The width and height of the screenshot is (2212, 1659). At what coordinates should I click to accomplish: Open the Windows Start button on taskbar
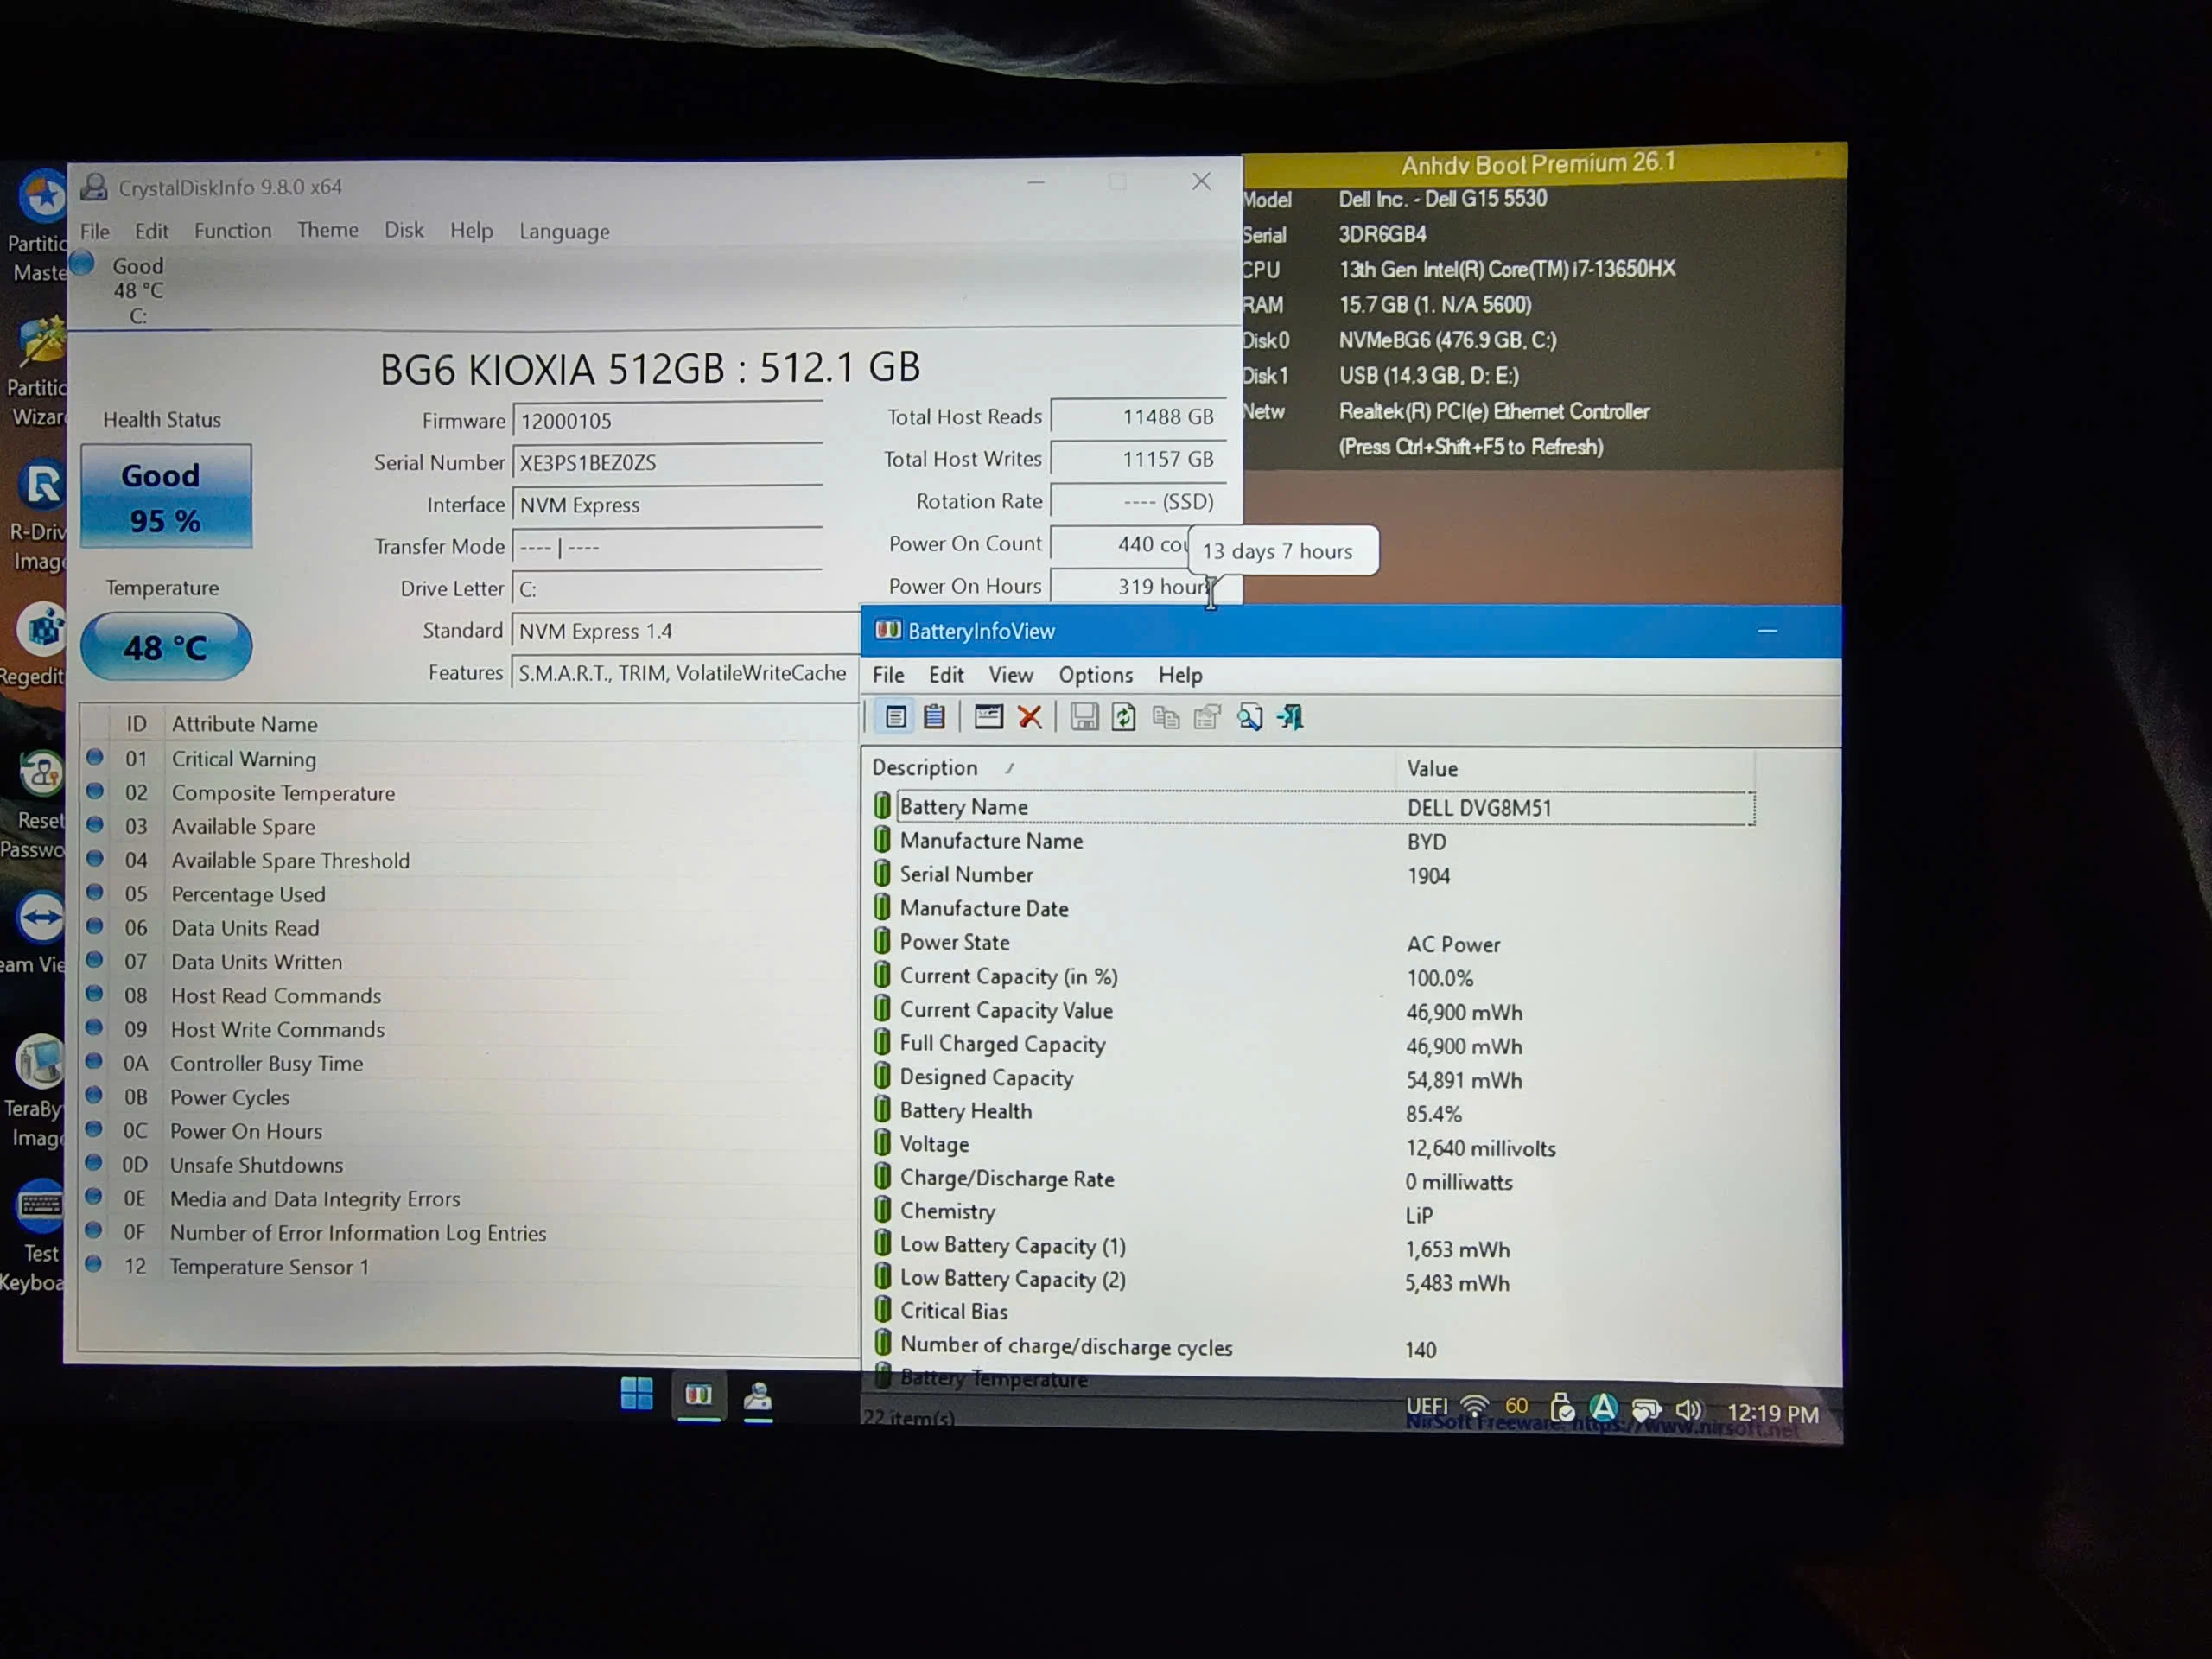(x=637, y=1393)
